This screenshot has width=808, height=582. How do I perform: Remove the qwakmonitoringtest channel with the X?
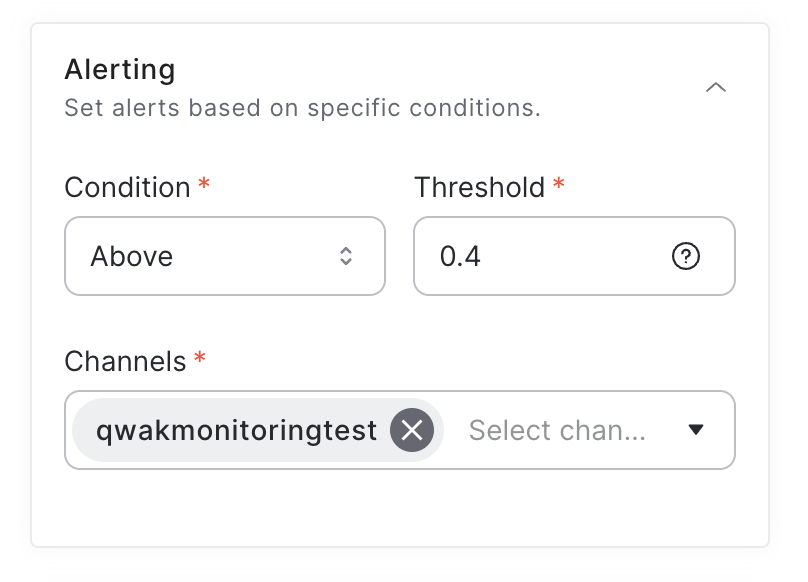pyautogui.click(x=412, y=430)
